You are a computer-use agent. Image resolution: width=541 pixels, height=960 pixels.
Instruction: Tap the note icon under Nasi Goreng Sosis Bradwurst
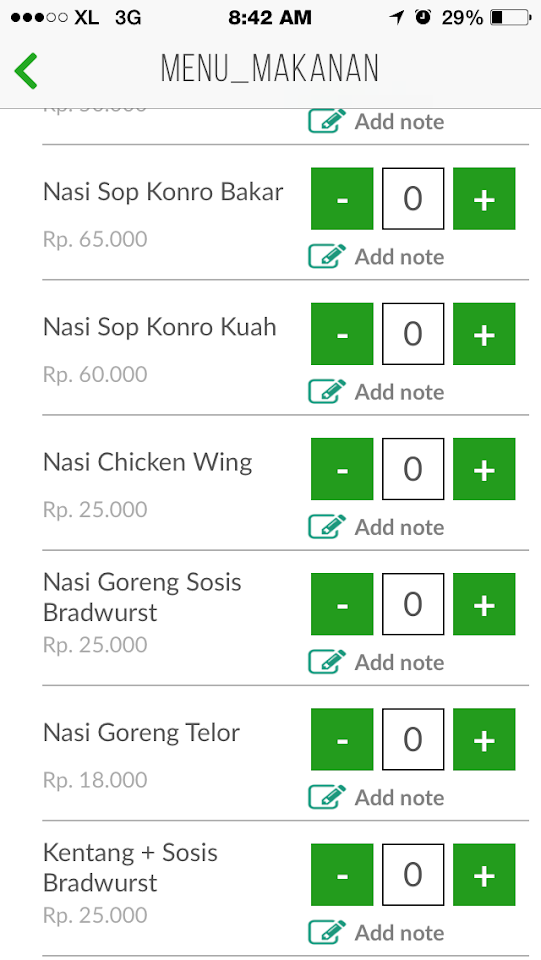[327, 662]
